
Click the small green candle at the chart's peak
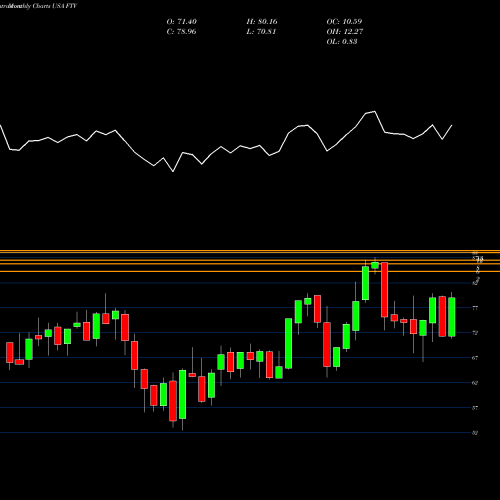point(375,265)
